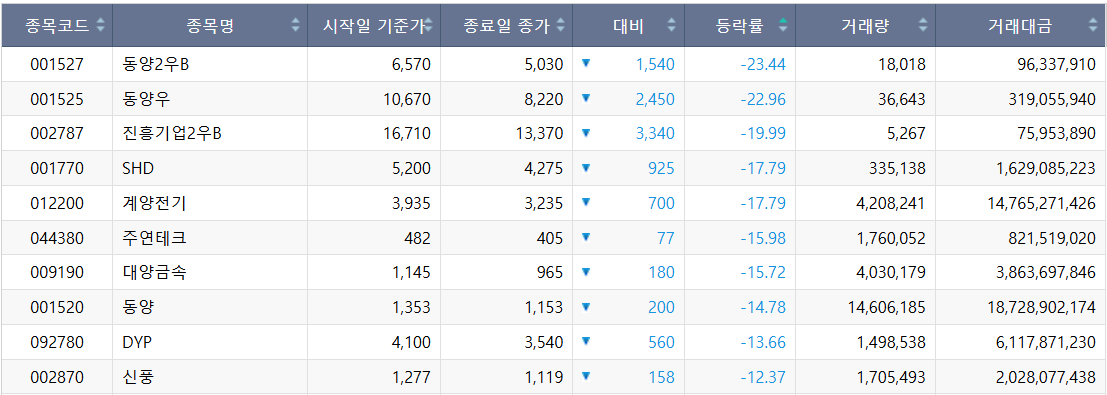Click the trading volume 335,138
This screenshot has height=395, width=1107.
pos(897,168)
